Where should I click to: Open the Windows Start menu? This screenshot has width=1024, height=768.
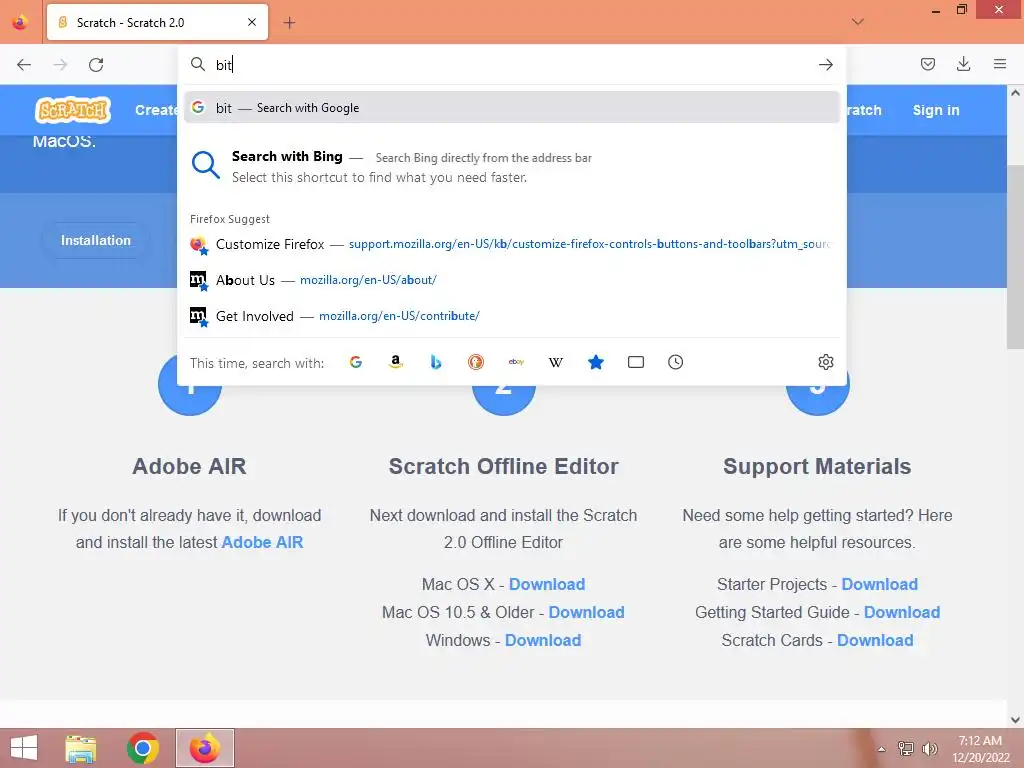click(x=24, y=748)
